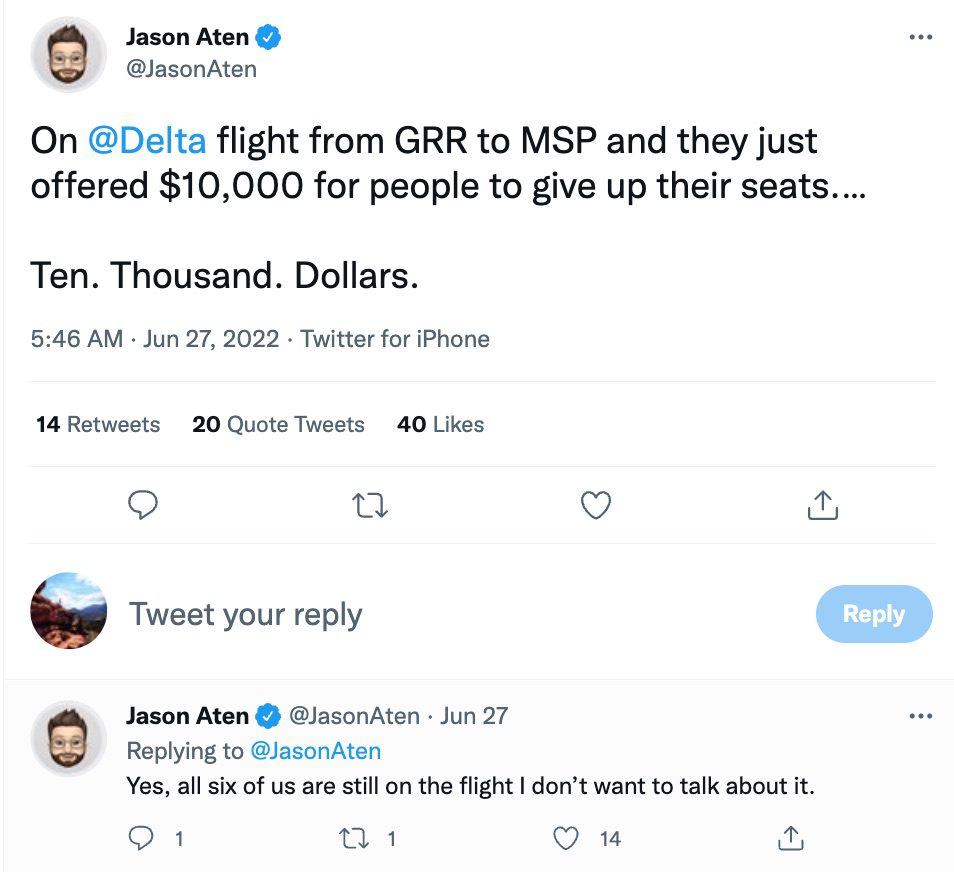954x872 pixels.
Task: Like Jason Aten's reply tweet
Action: pyautogui.click(x=565, y=838)
